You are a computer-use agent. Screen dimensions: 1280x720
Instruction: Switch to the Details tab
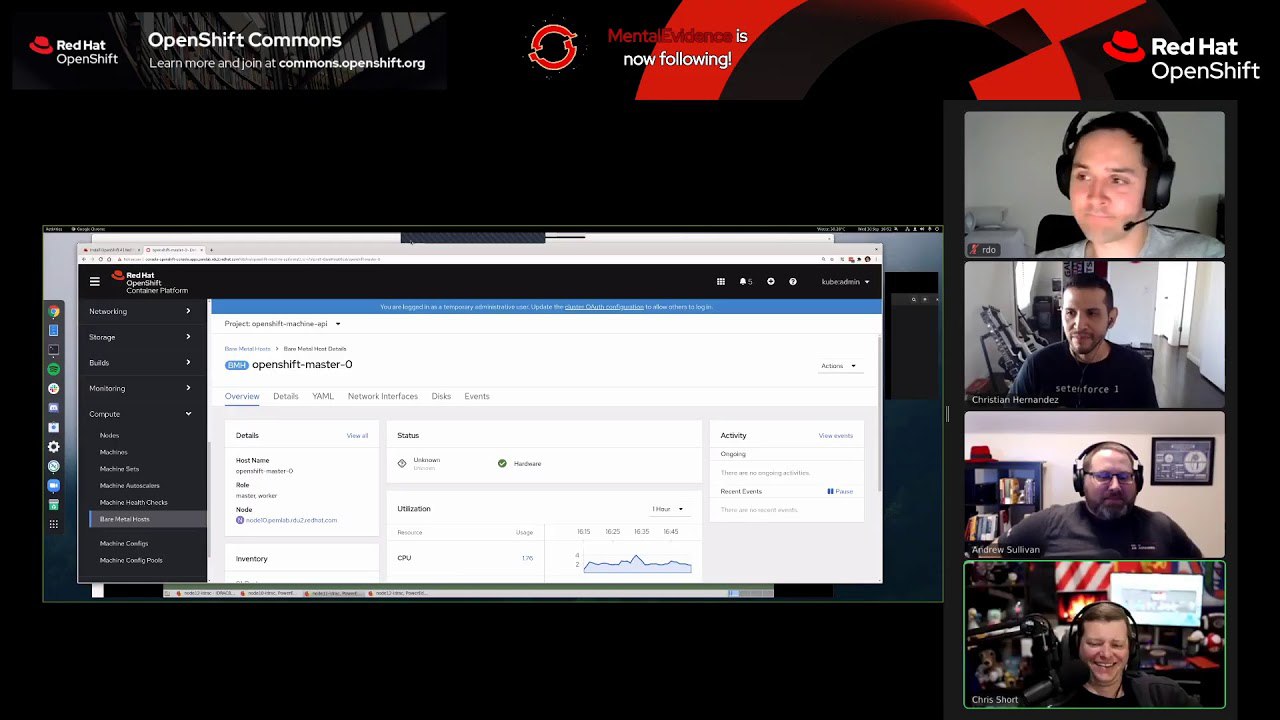286,396
